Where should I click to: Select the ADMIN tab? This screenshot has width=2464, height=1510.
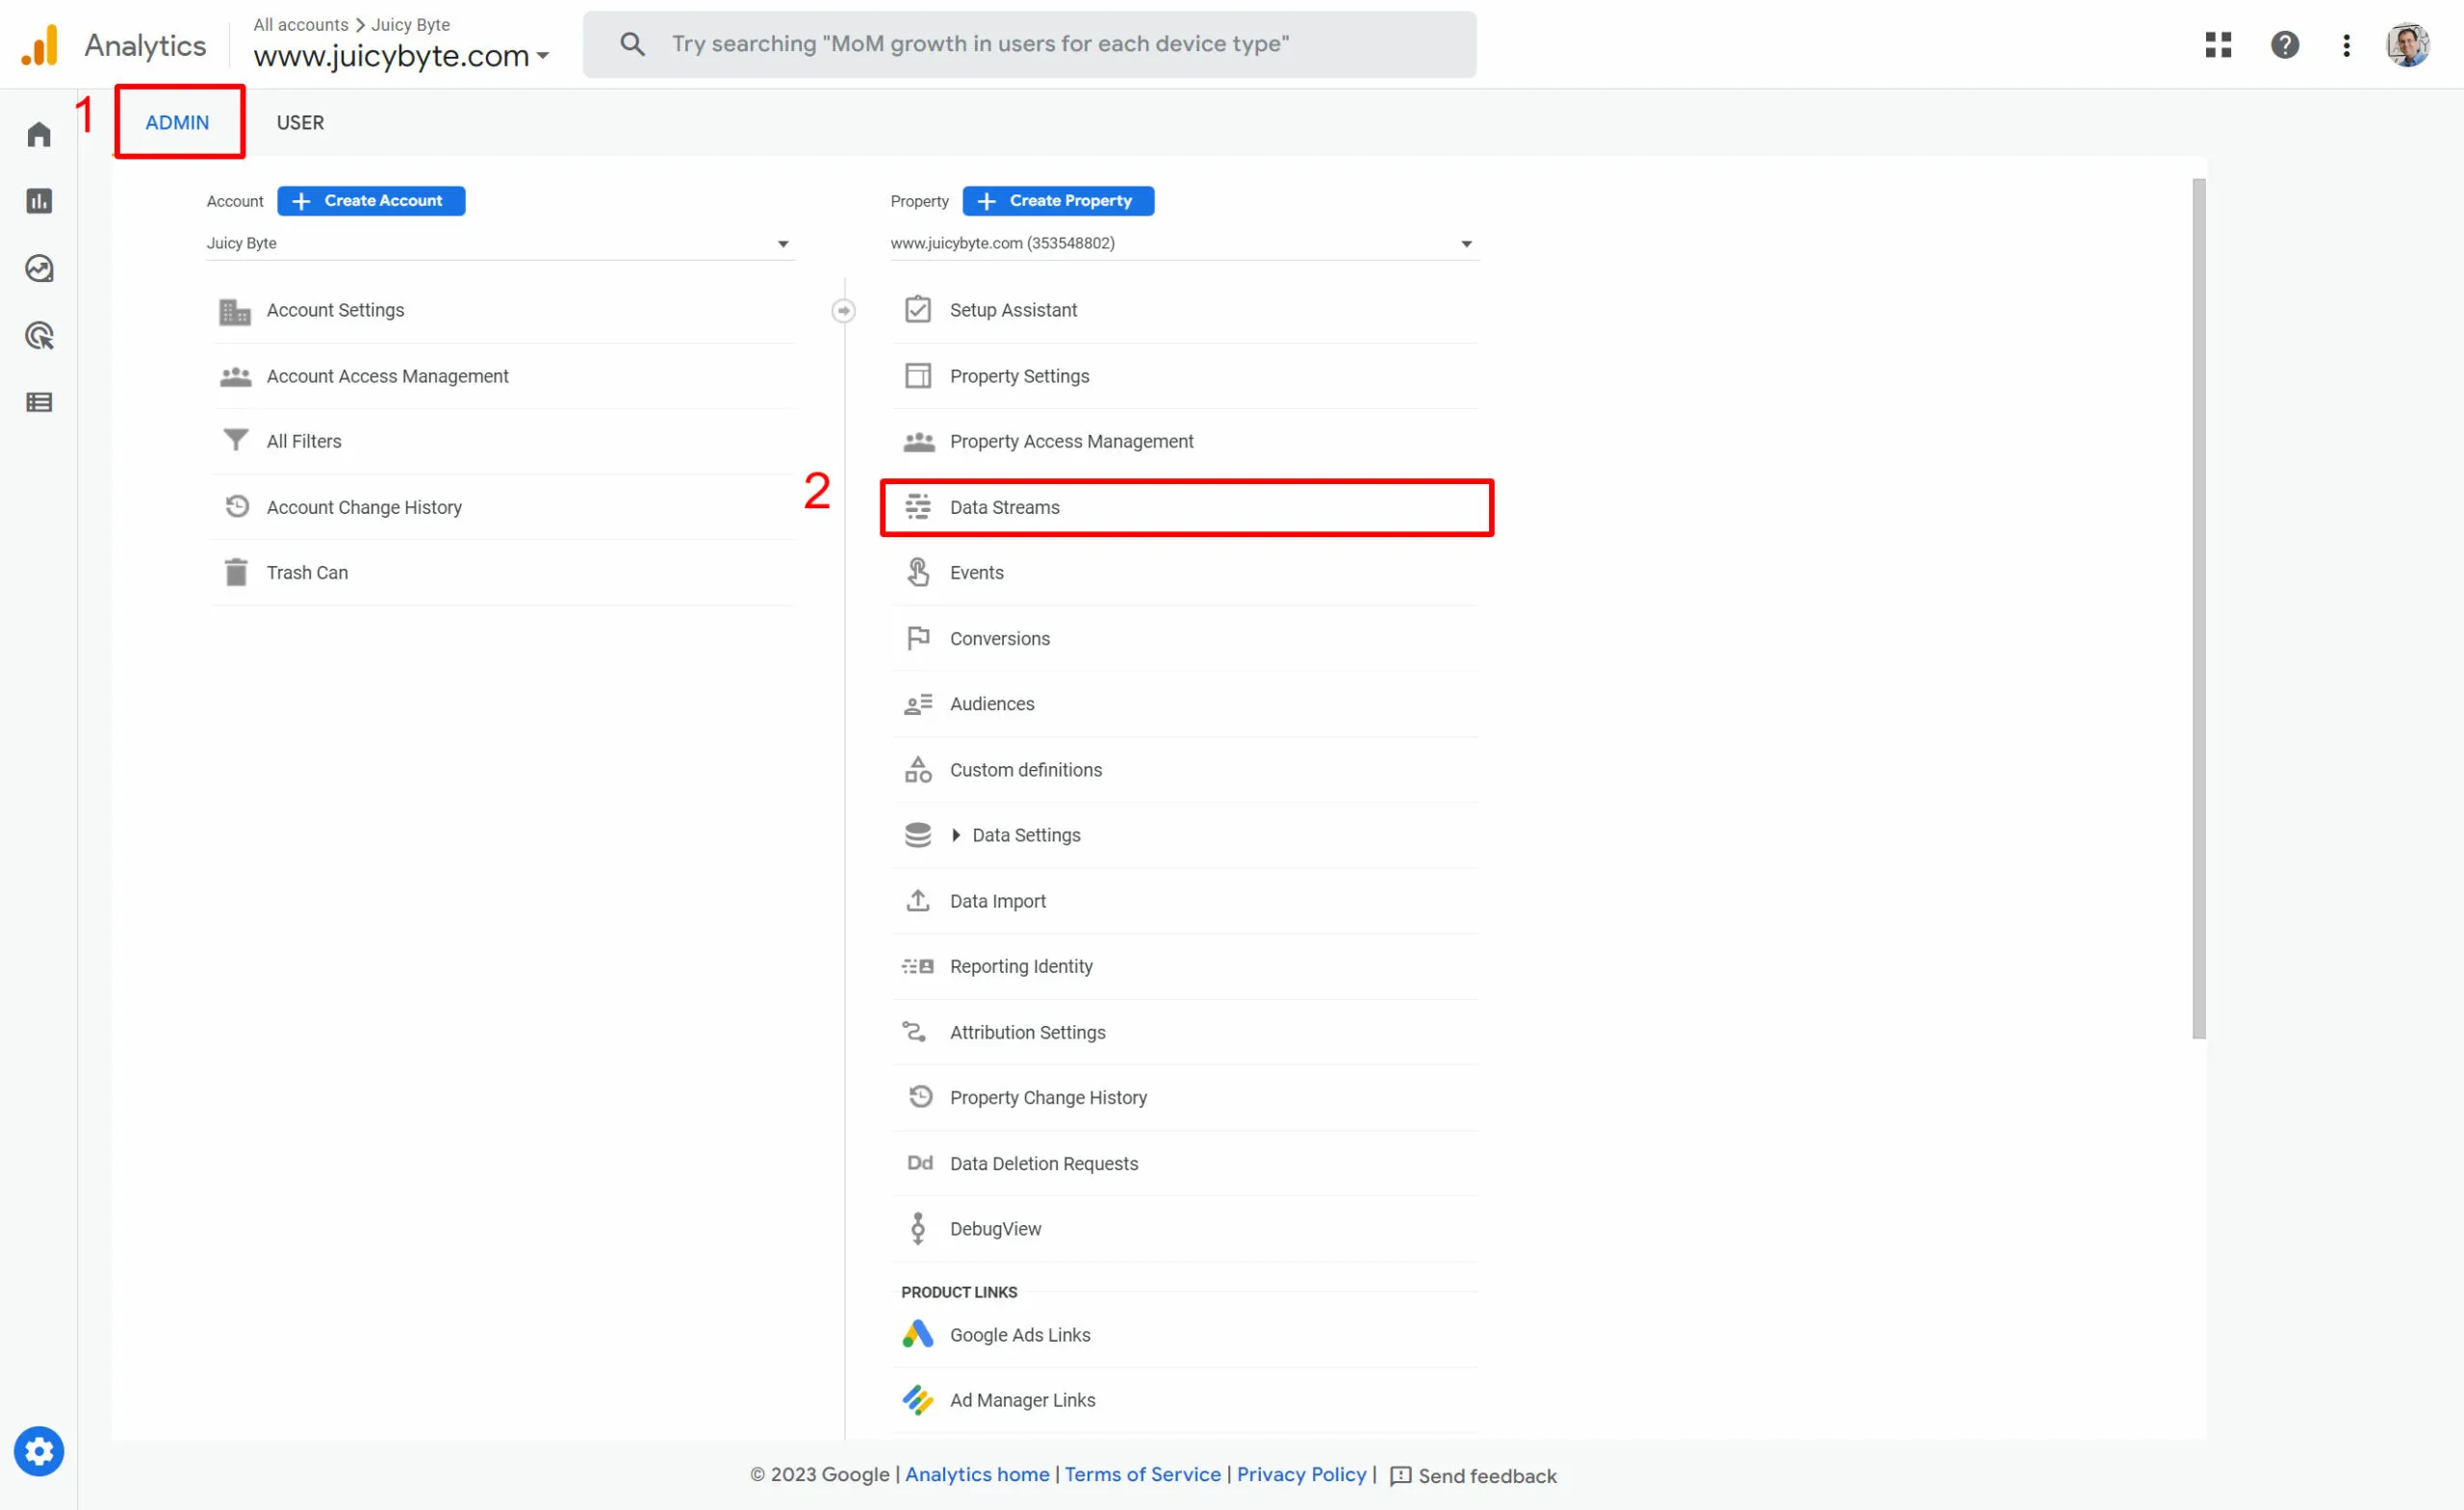[x=177, y=122]
